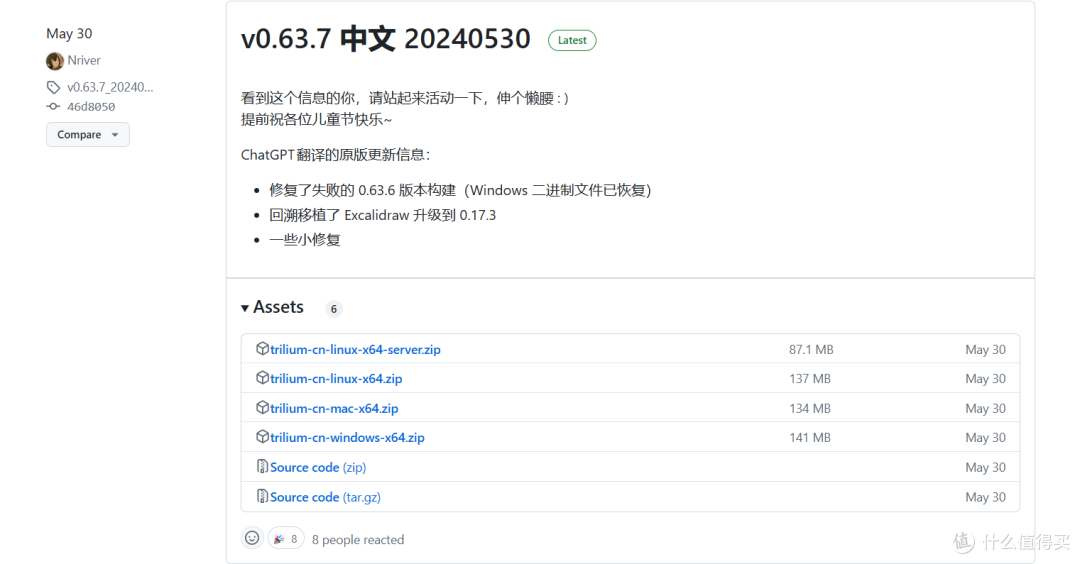This screenshot has height=564, width=1080.
Task: Click package icon for trilium-cn-mac-x64.zip
Action: pos(262,408)
